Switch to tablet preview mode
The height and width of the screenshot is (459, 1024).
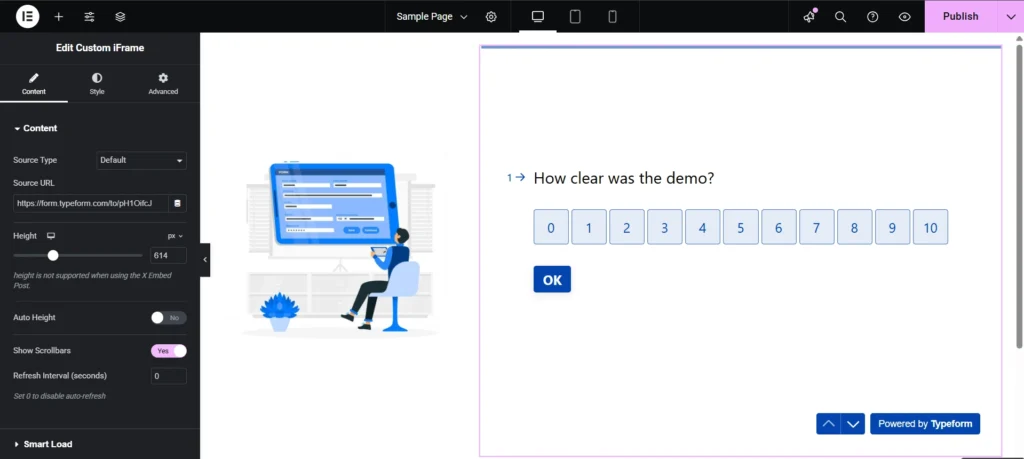[x=575, y=16]
